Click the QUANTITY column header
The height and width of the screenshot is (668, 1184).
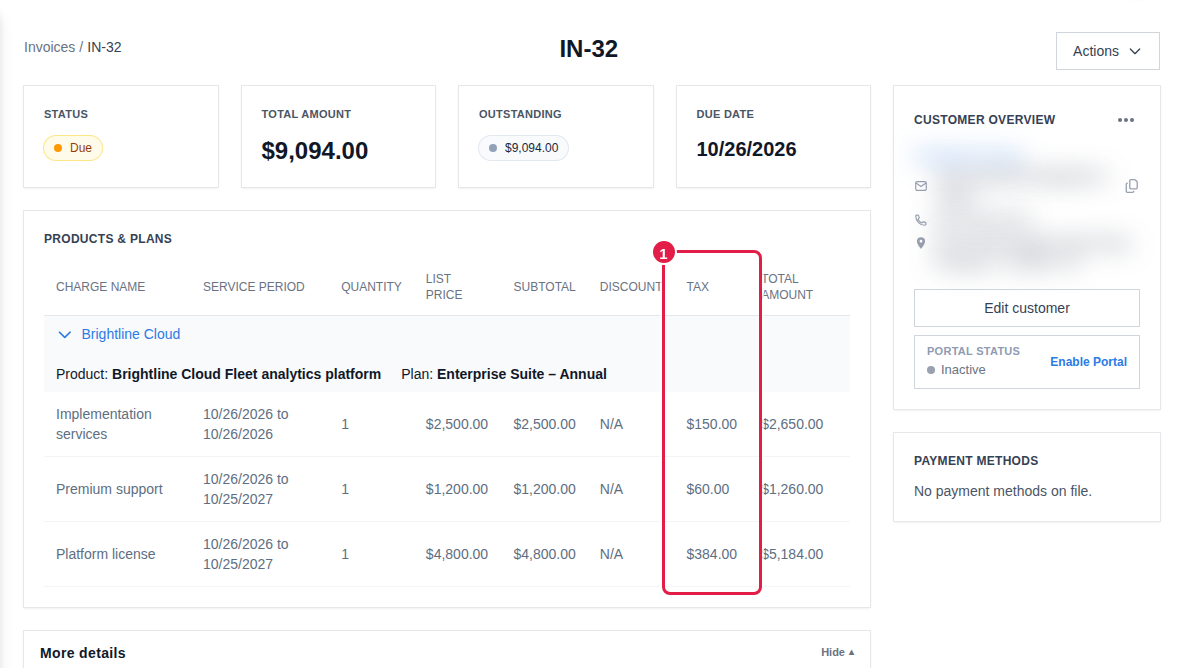(x=371, y=287)
